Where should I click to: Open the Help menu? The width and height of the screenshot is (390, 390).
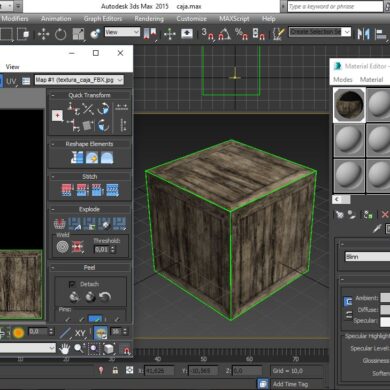269,19
